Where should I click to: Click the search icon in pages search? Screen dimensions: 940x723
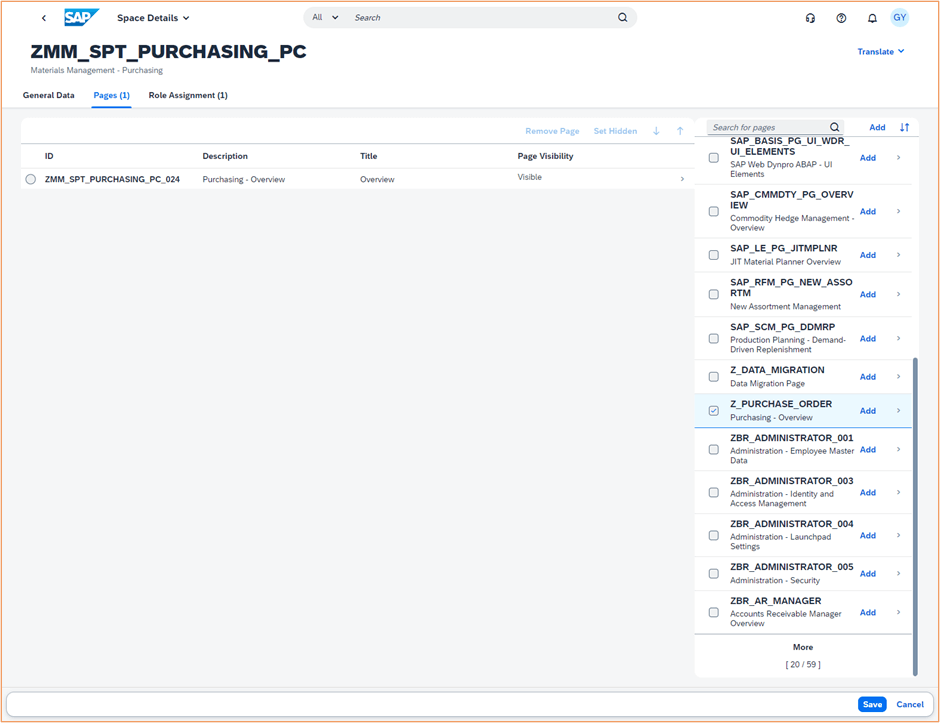(834, 127)
